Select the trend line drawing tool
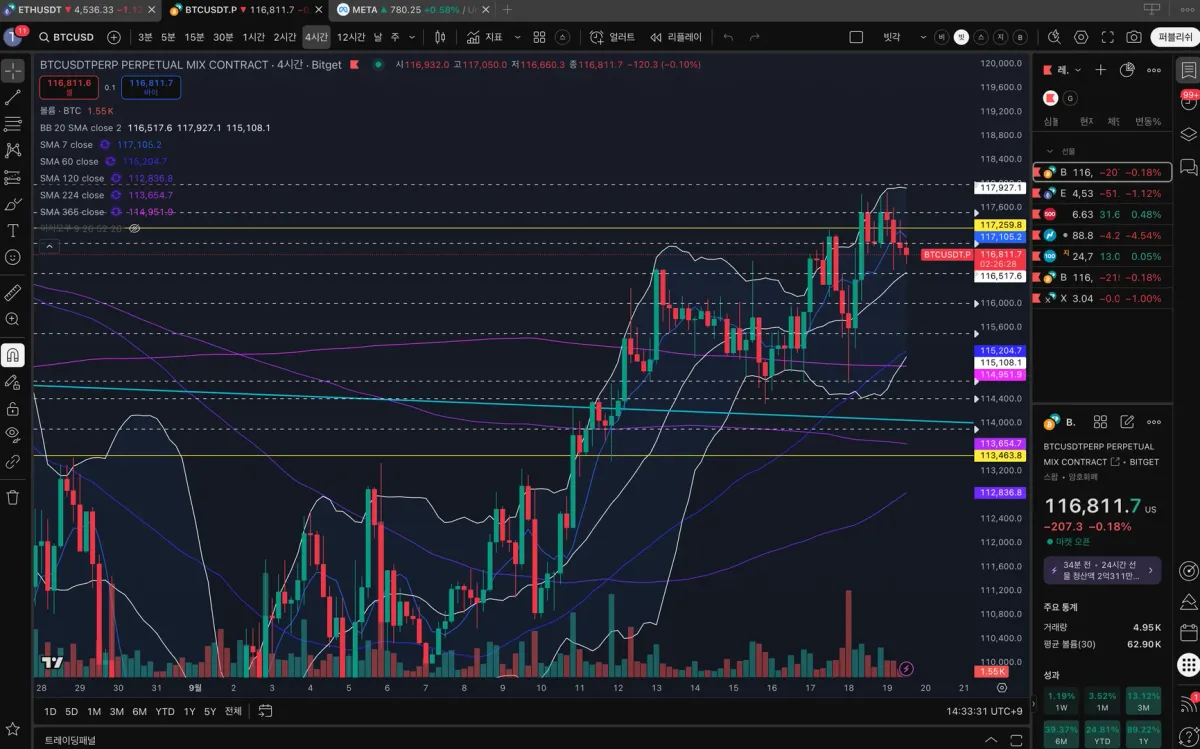The width and height of the screenshot is (1200, 749). tap(13, 98)
